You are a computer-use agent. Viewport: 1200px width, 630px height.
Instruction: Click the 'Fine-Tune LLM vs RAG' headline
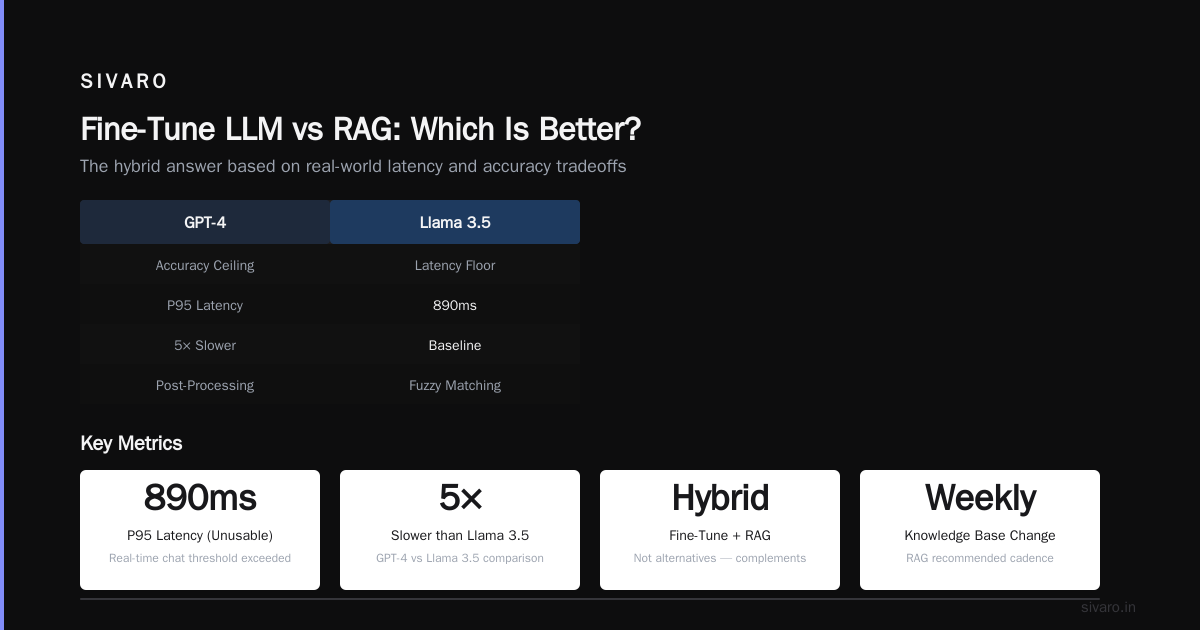tap(360, 129)
